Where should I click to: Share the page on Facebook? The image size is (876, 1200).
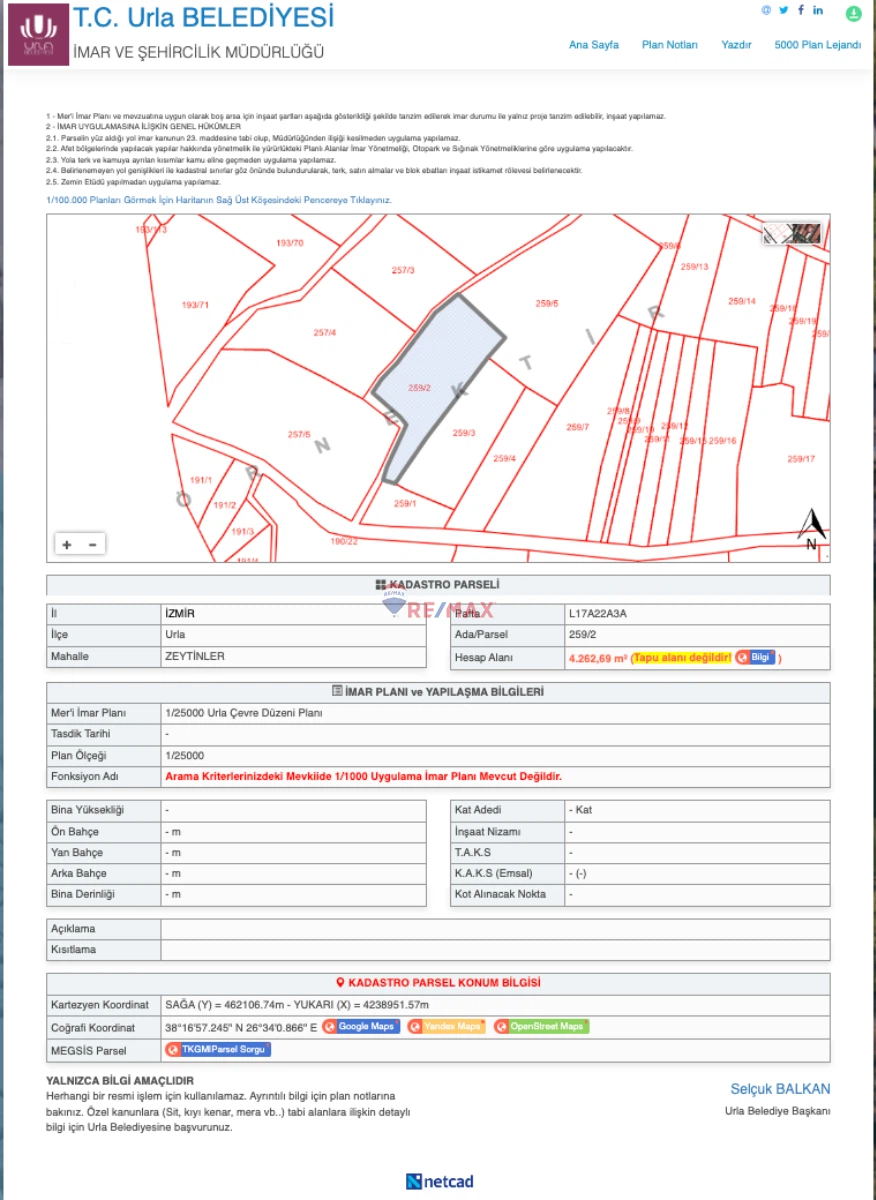point(801,10)
